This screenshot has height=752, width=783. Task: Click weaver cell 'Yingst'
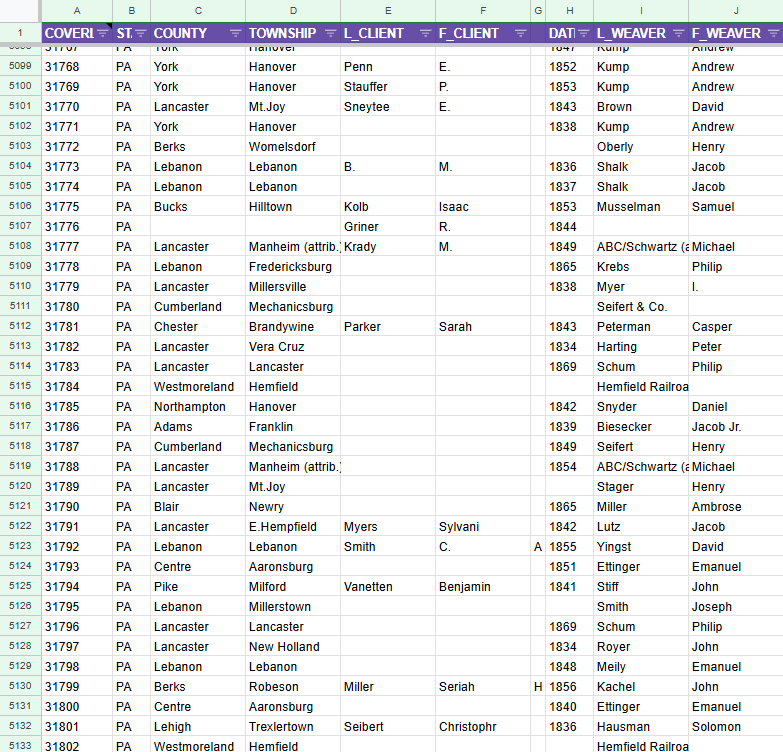(x=641, y=546)
